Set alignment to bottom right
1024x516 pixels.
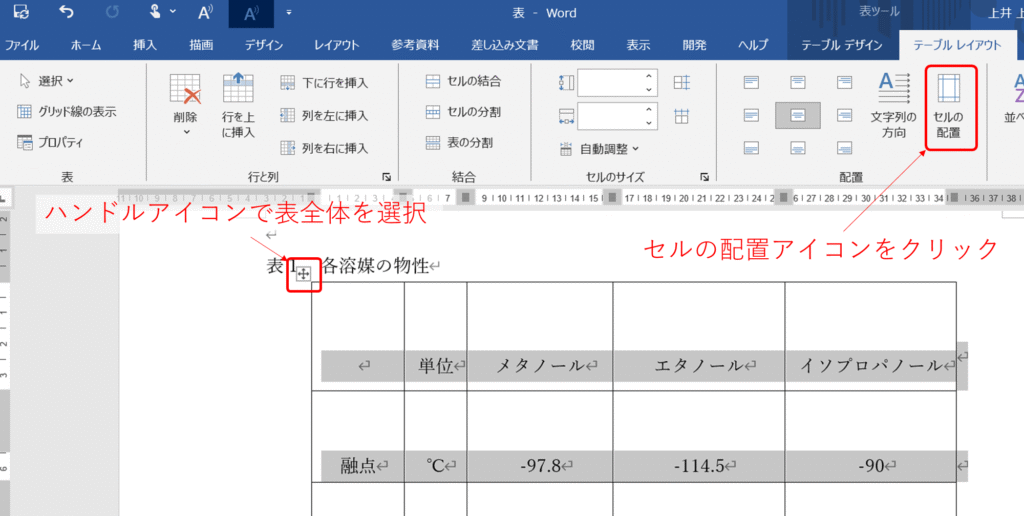844,148
